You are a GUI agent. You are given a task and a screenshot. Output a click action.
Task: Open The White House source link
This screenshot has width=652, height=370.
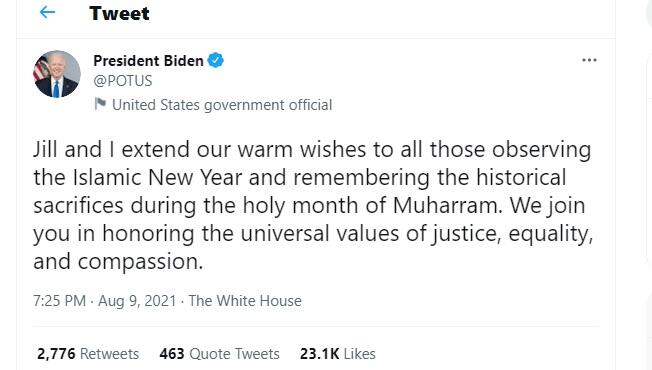(x=245, y=301)
